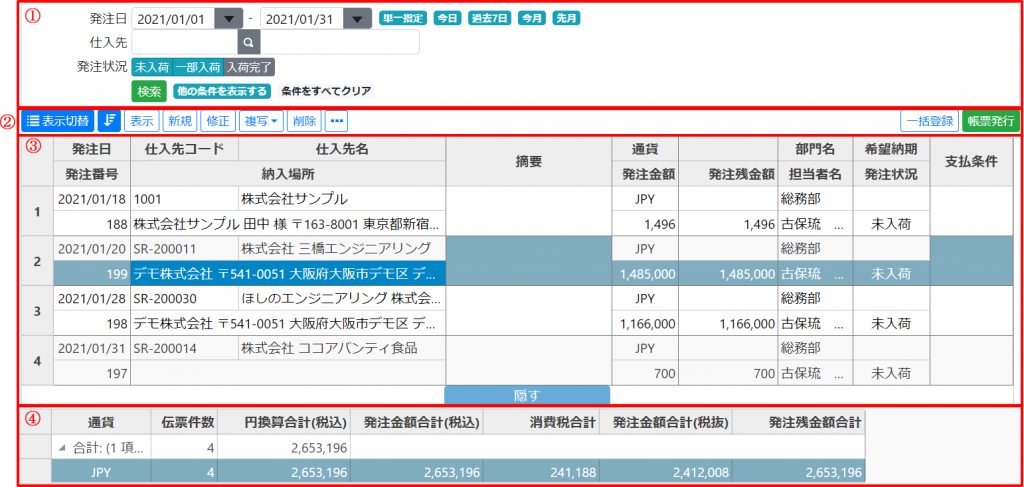Click the sort order icon button
Viewport: 1024px width, 487px height.
(x=109, y=121)
